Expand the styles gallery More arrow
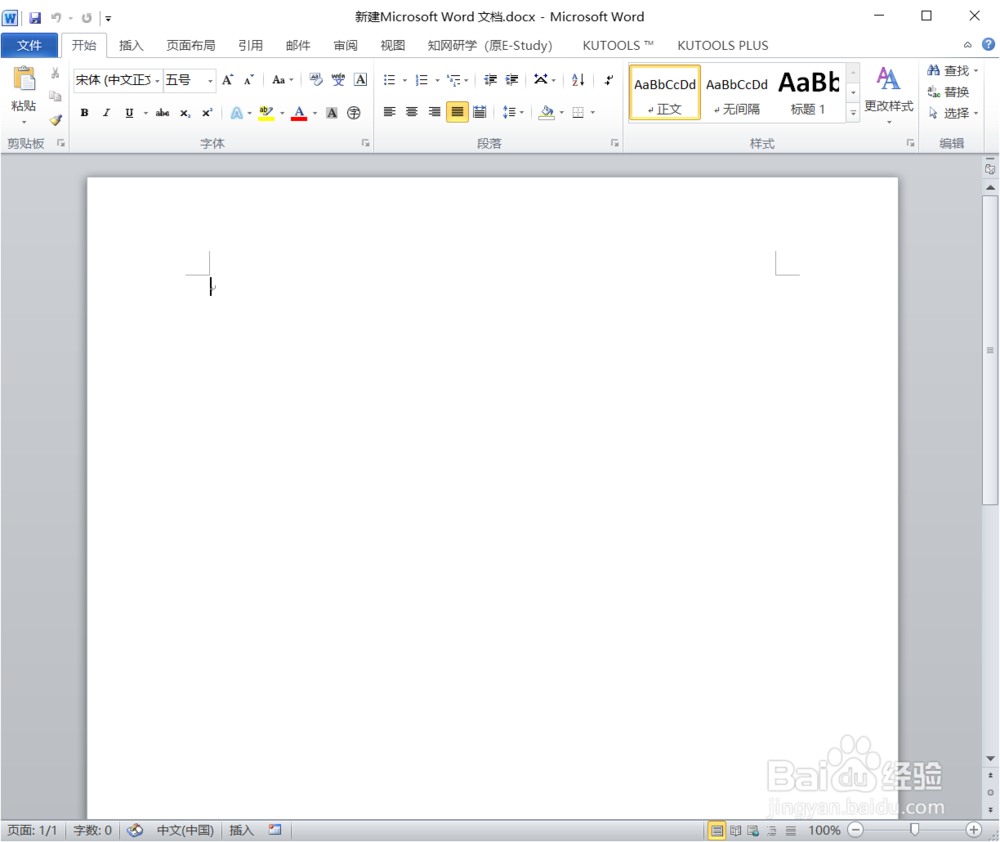 [853, 113]
